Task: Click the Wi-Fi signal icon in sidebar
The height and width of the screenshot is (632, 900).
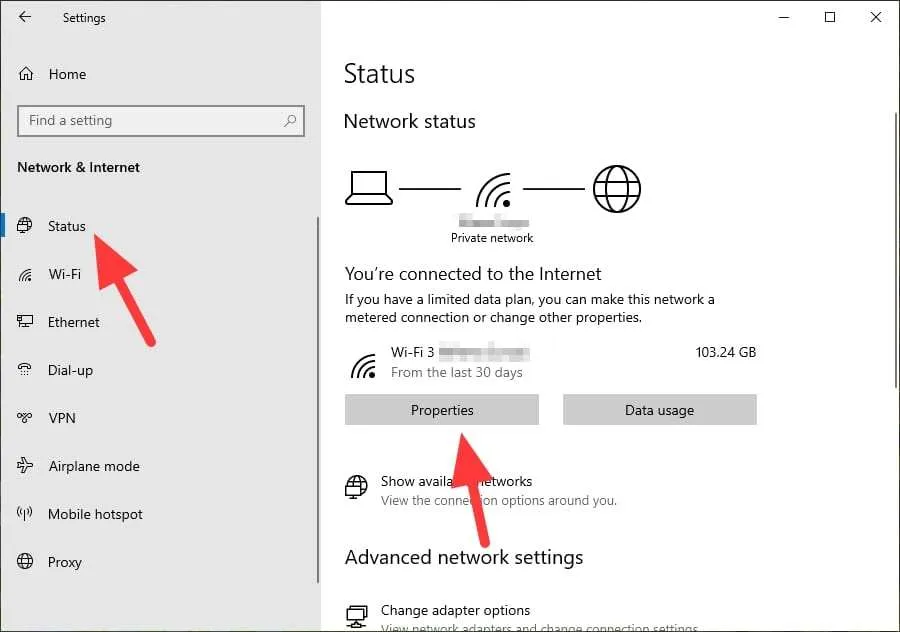Action: (x=25, y=275)
